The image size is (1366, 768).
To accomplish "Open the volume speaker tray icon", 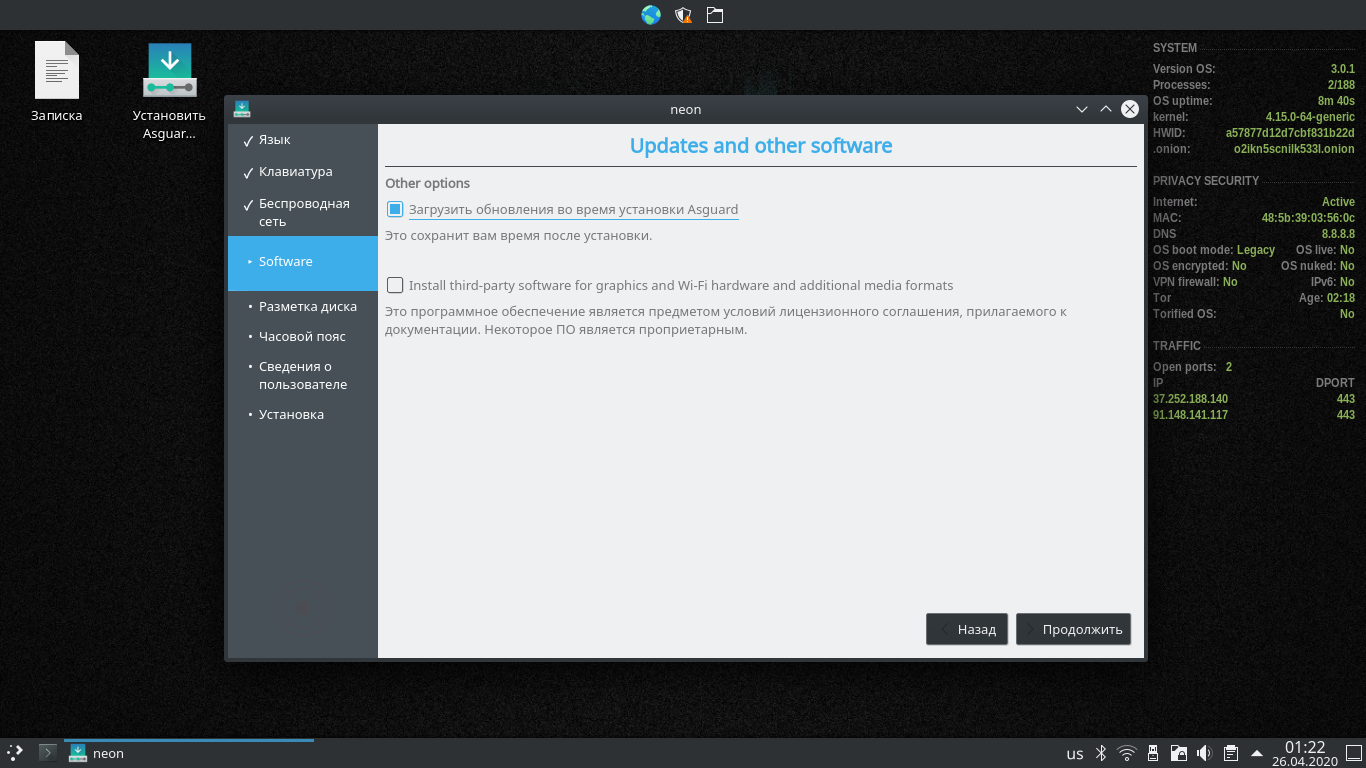I will [1205, 754].
